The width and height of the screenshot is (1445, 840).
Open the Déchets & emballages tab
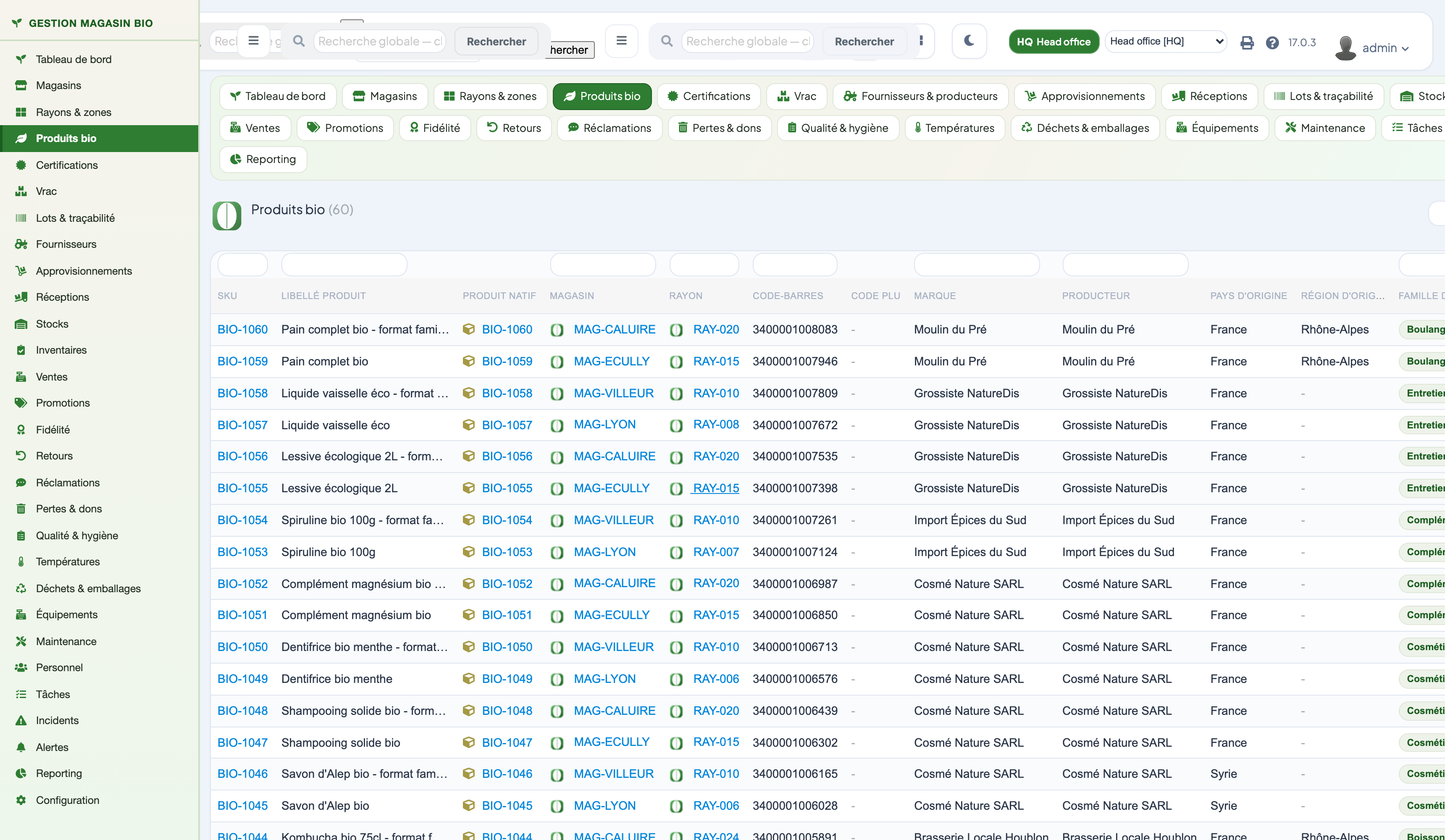pos(1086,128)
